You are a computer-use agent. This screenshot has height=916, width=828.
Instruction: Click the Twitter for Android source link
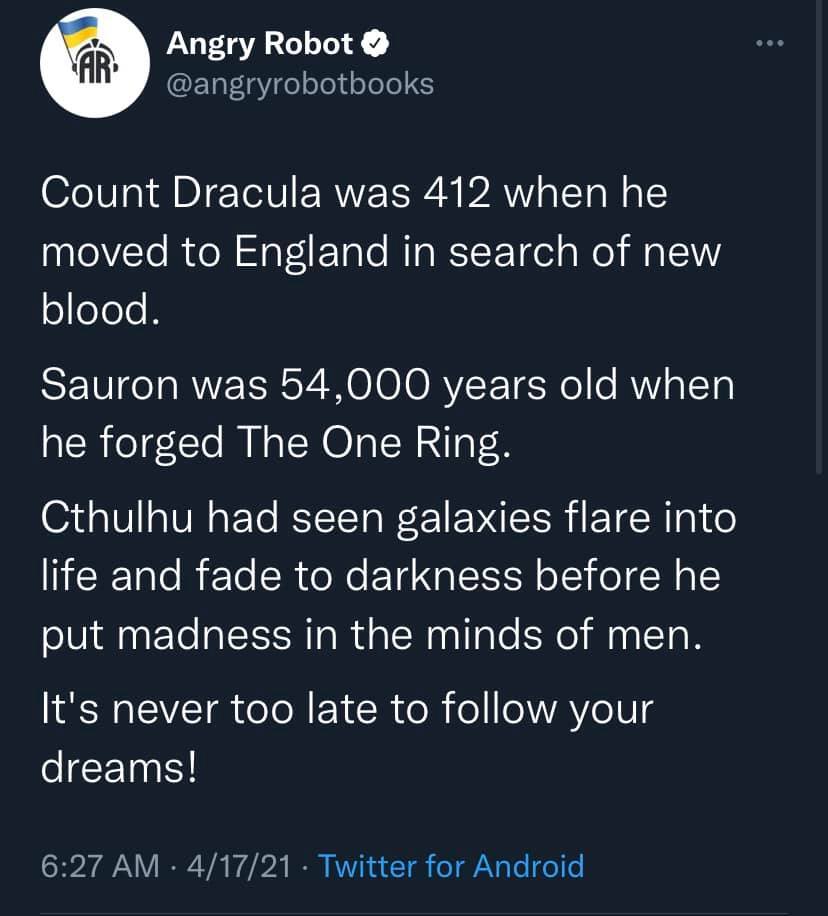(x=451, y=864)
